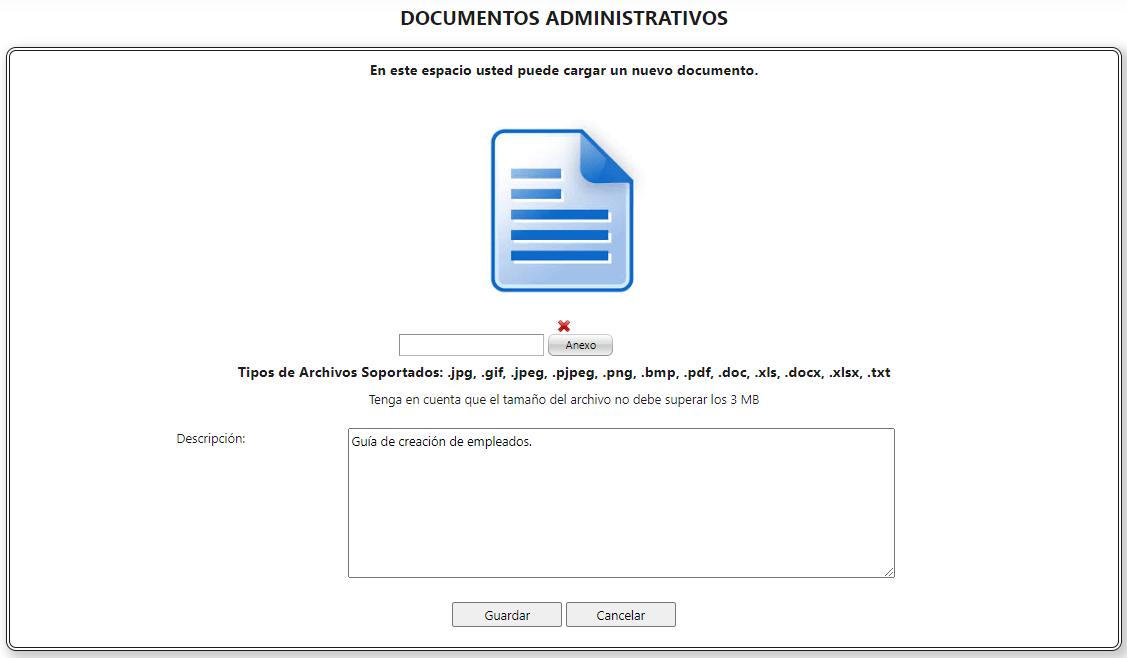
Task: Click the 'cargar un nuevo documento' instruction text
Action: 564,70
